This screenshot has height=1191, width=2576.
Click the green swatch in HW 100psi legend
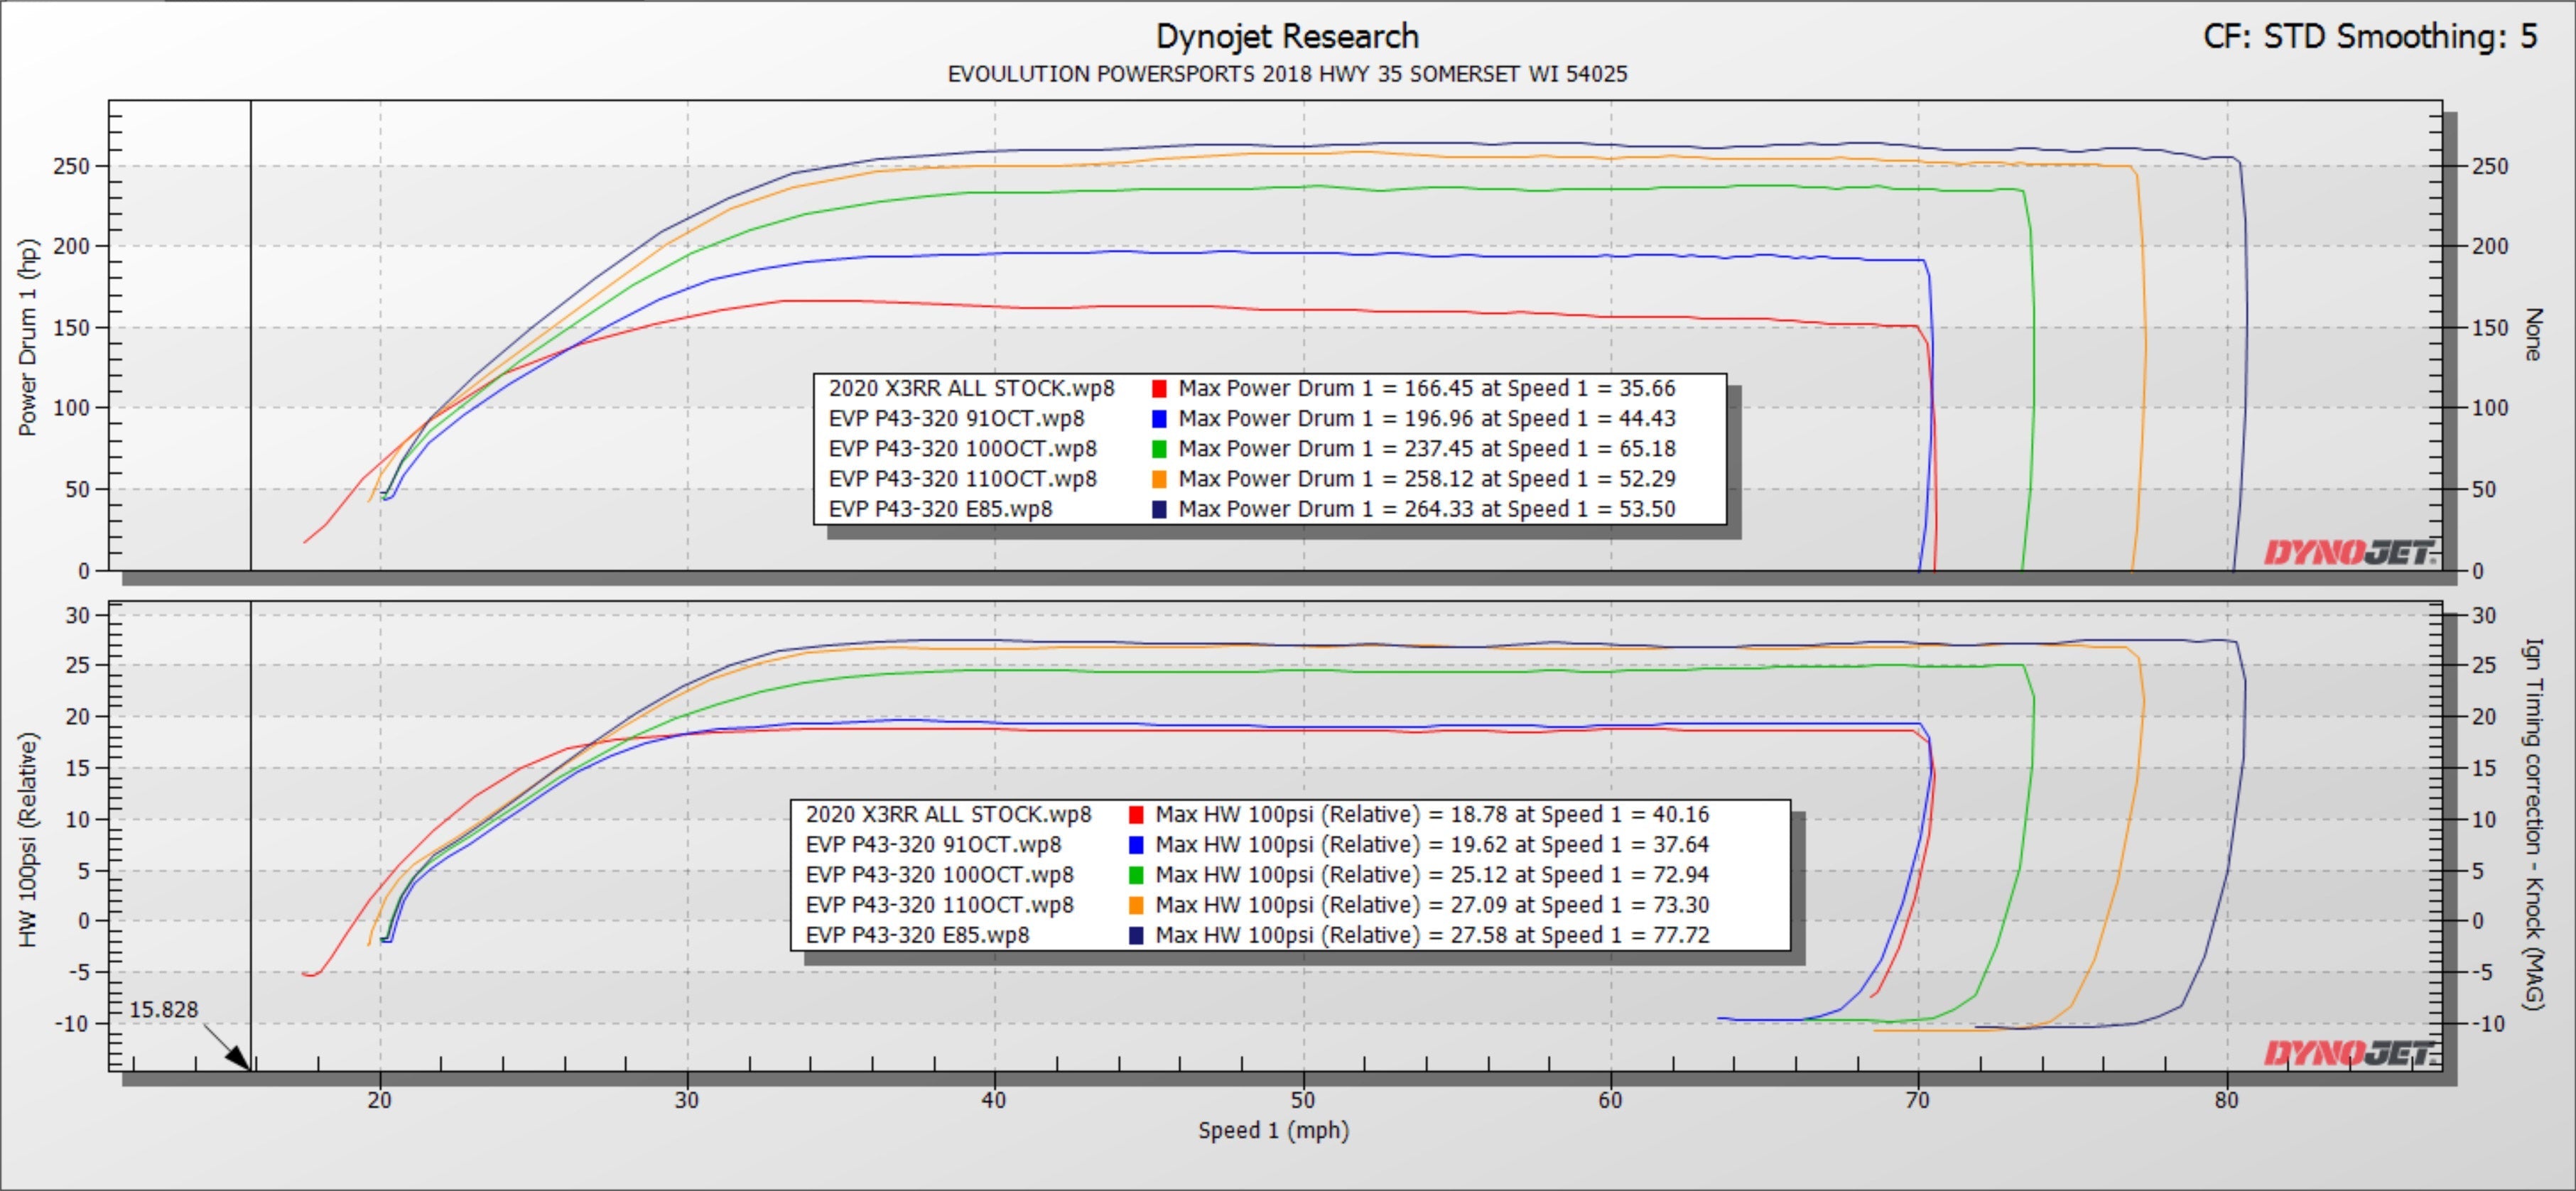pyautogui.click(x=1136, y=875)
